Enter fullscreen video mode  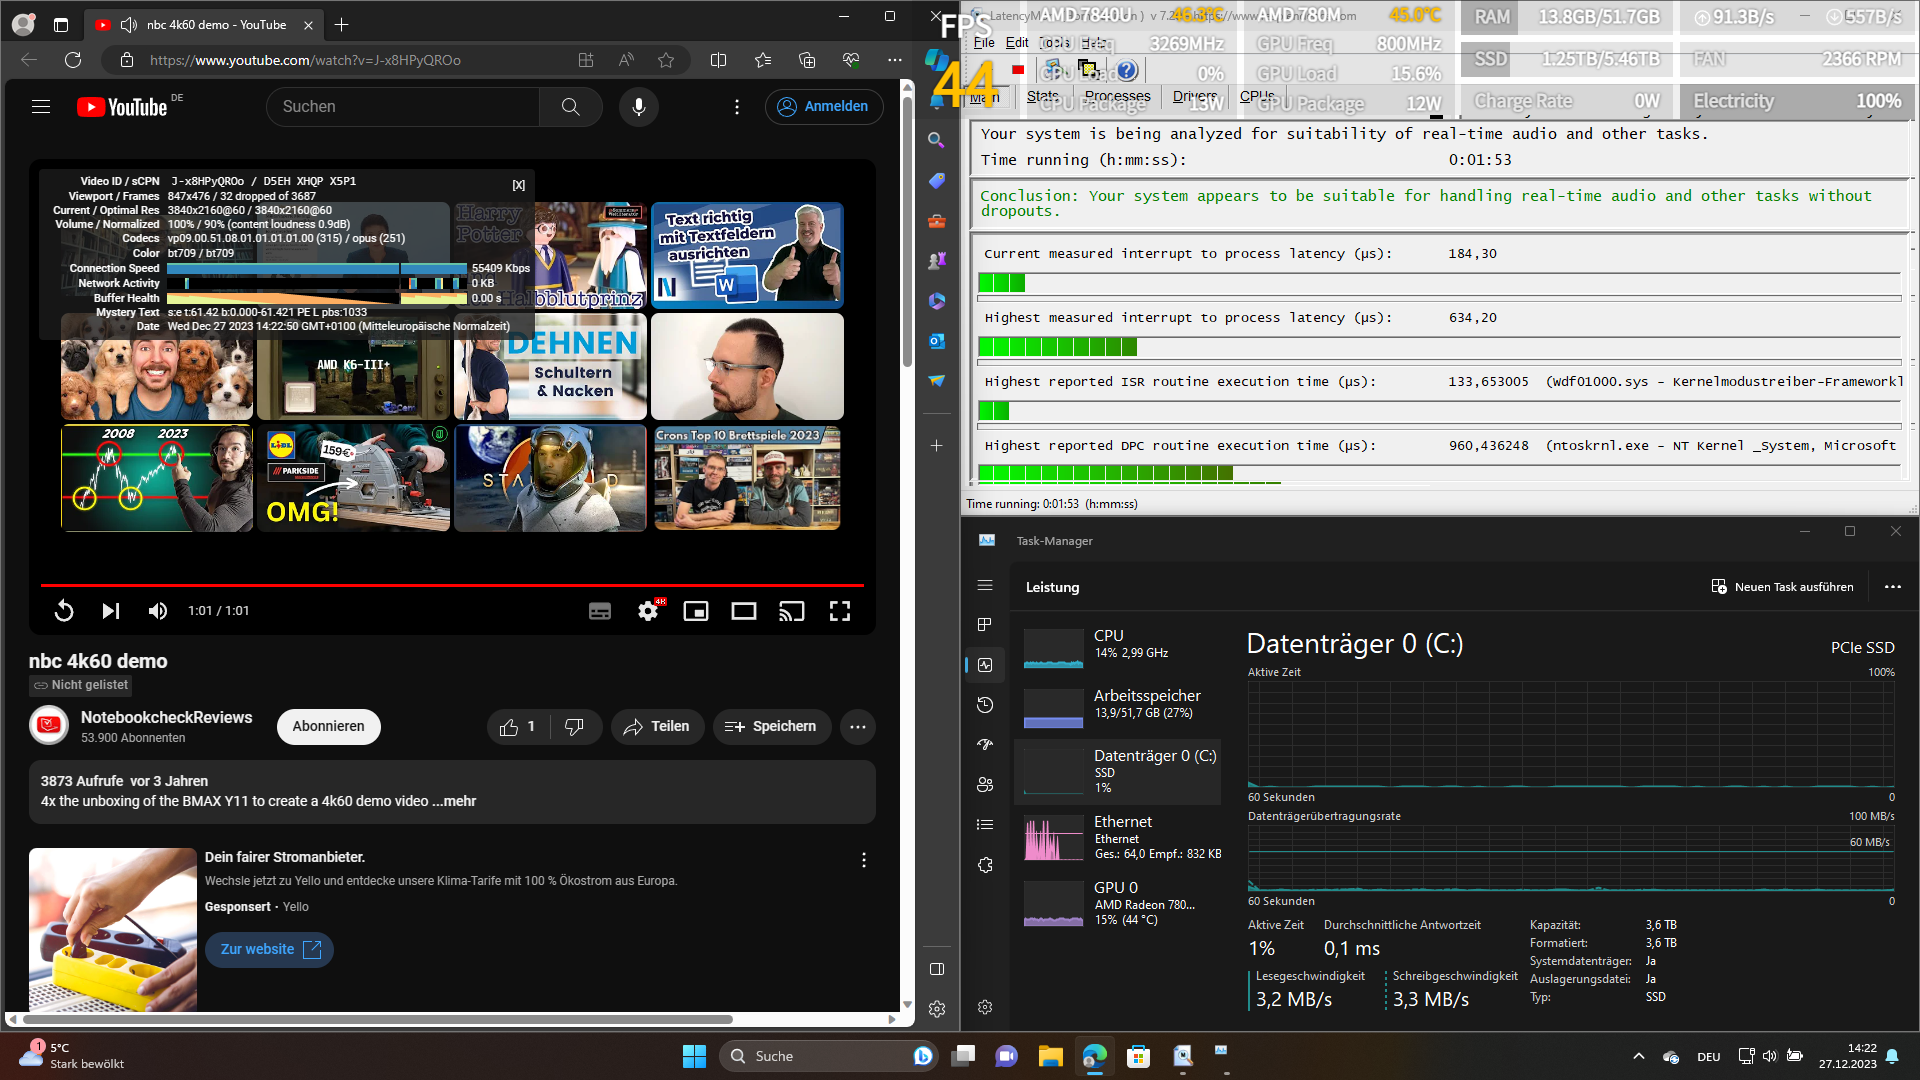(840, 611)
